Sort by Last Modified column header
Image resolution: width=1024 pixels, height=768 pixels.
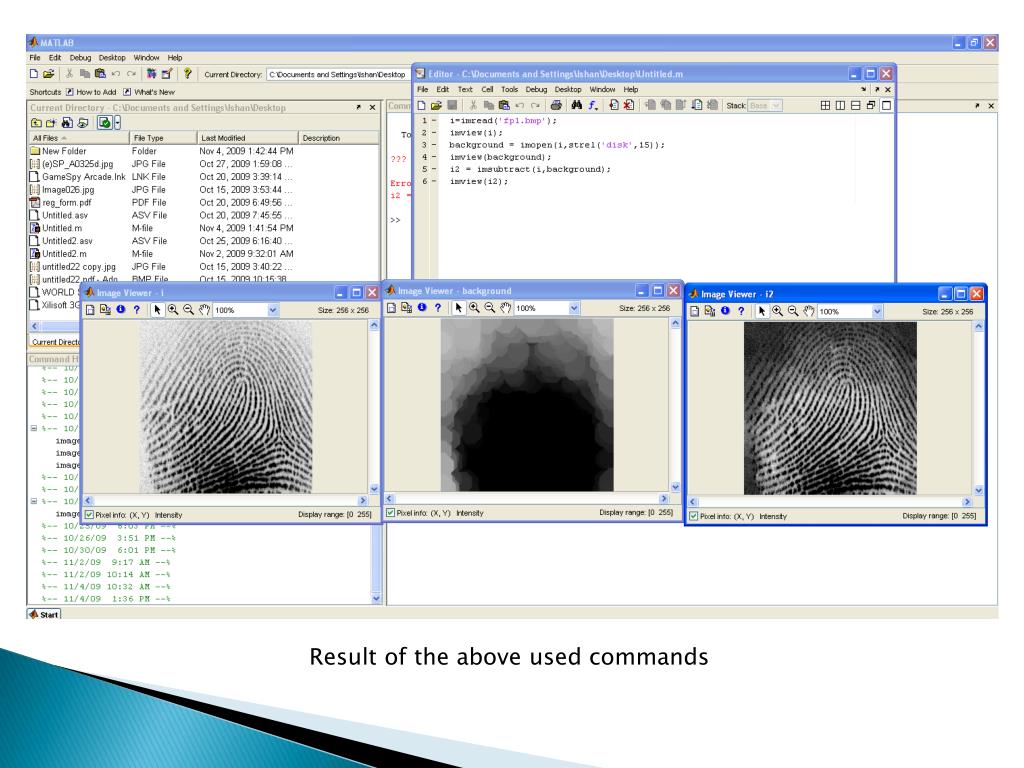(247, 138)
